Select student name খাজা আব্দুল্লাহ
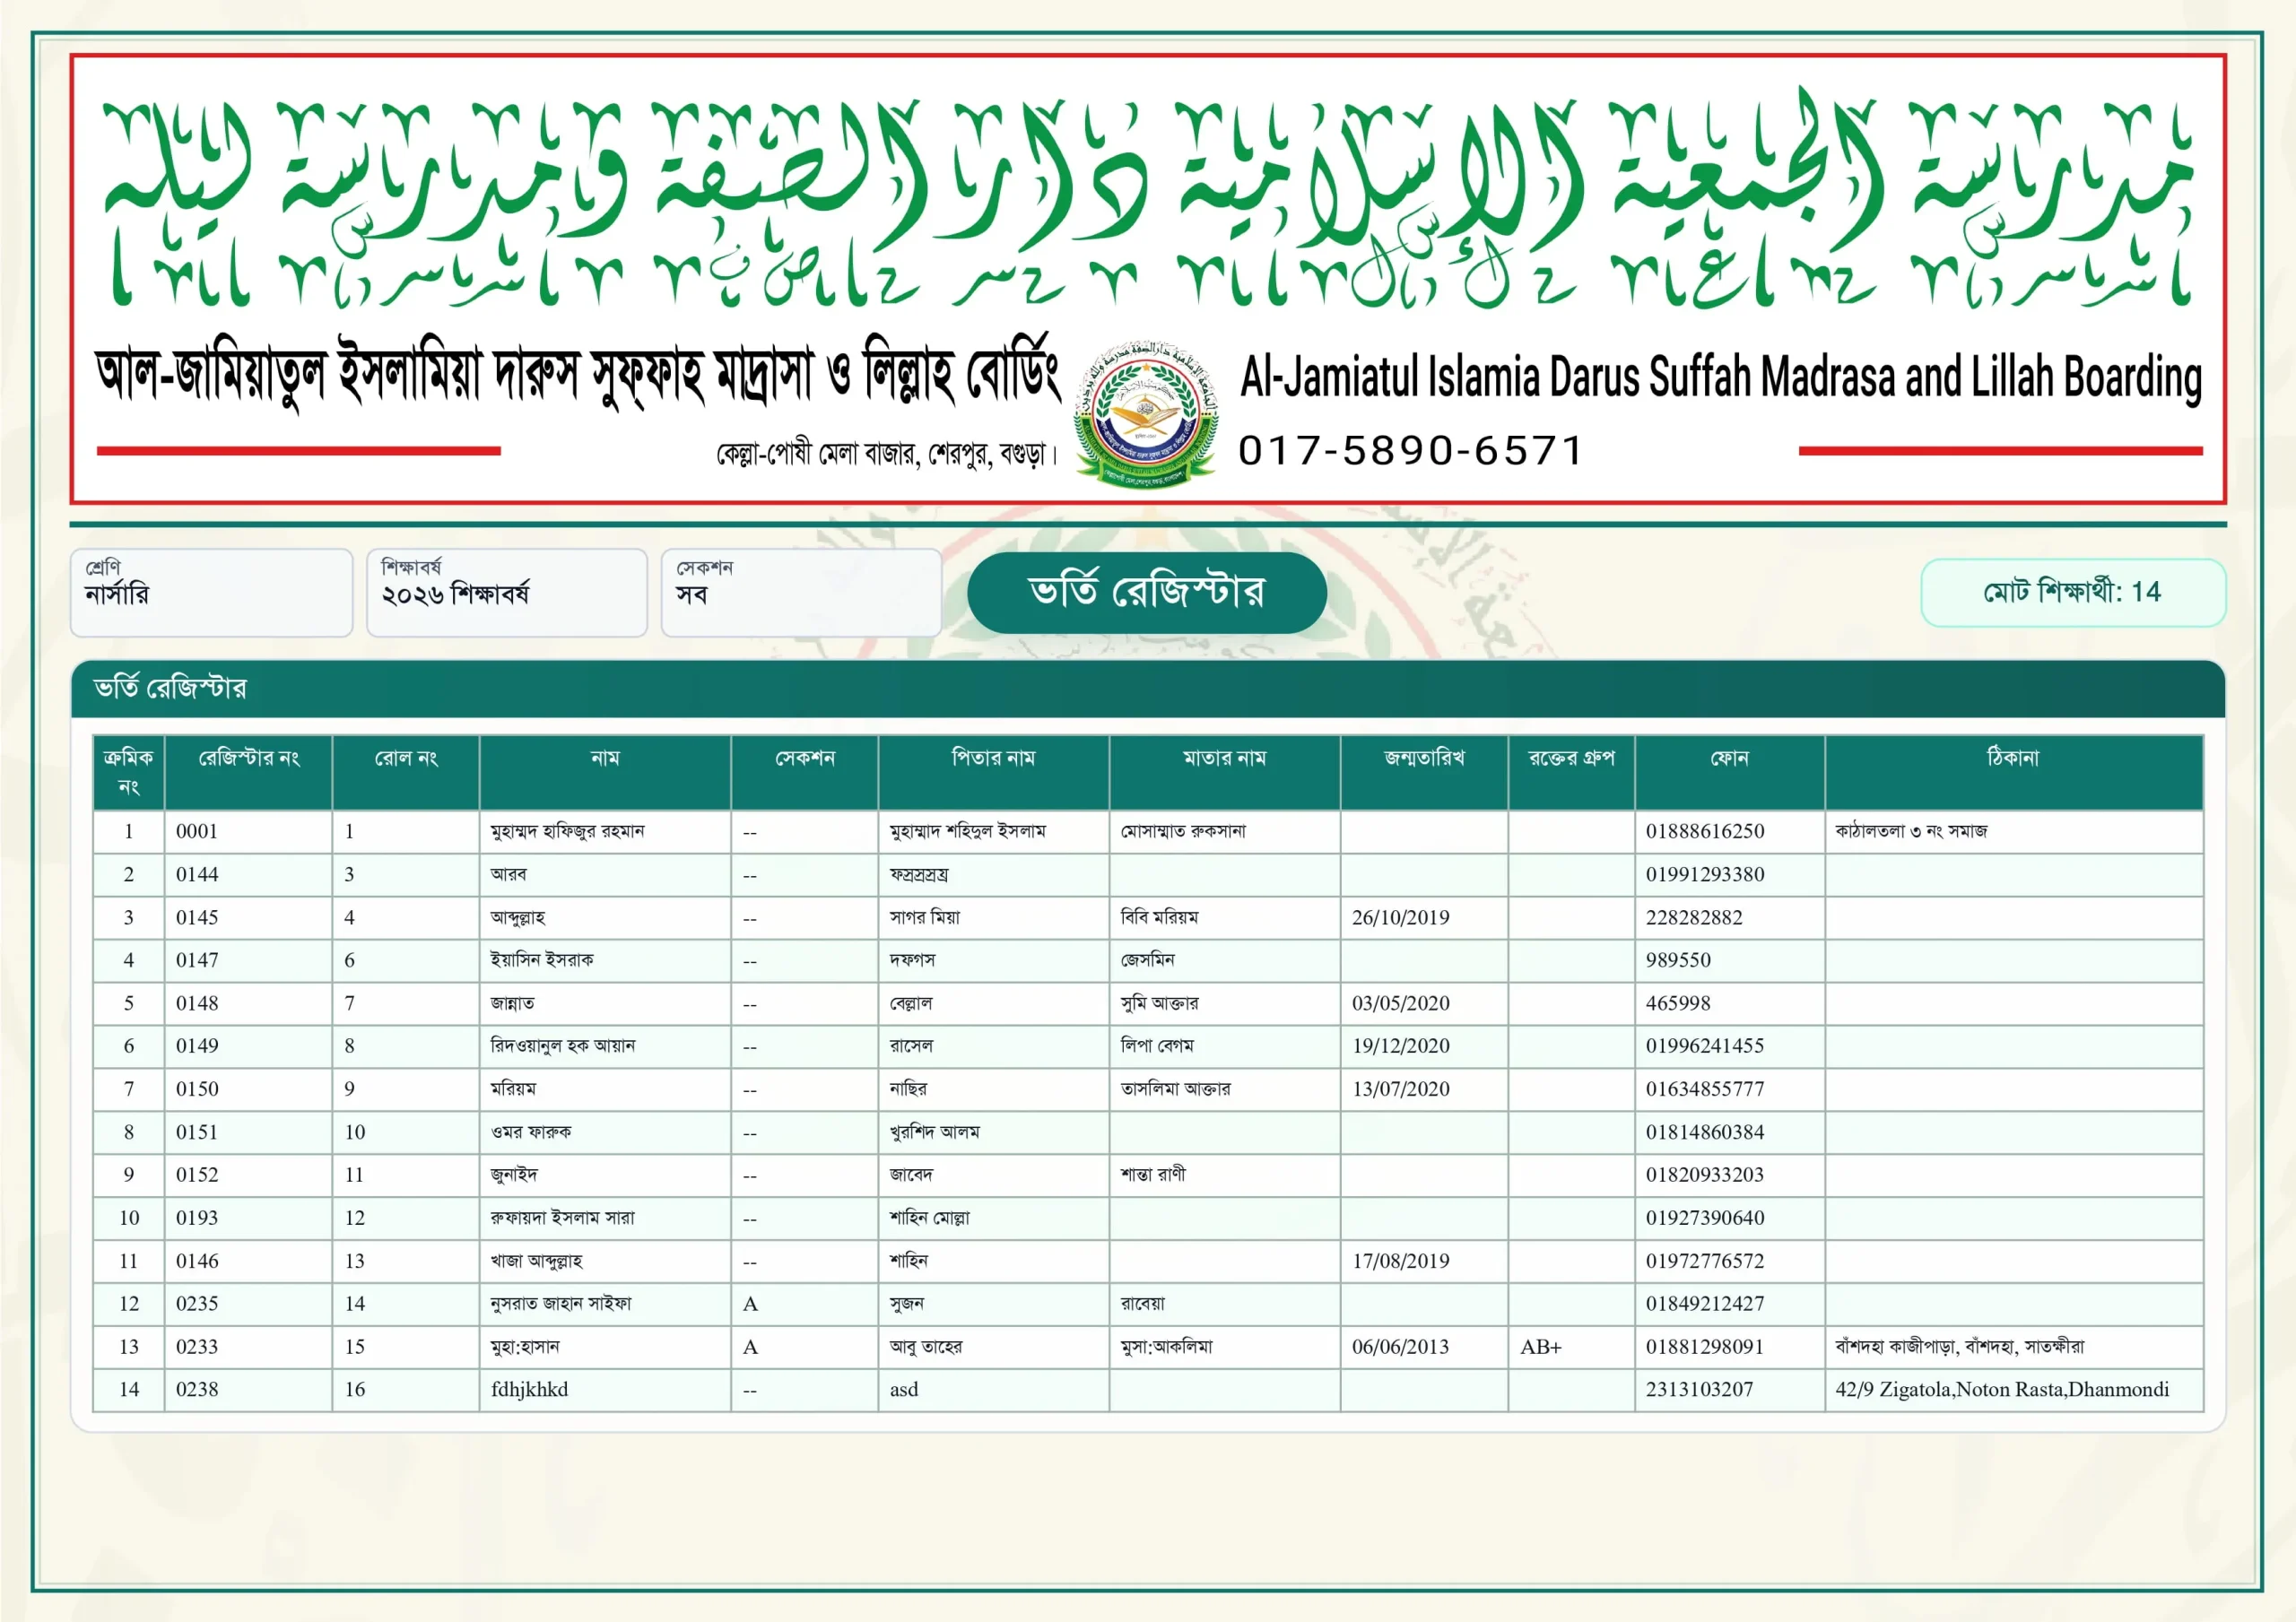Screen dimensions: 2296x1622 536,1261
